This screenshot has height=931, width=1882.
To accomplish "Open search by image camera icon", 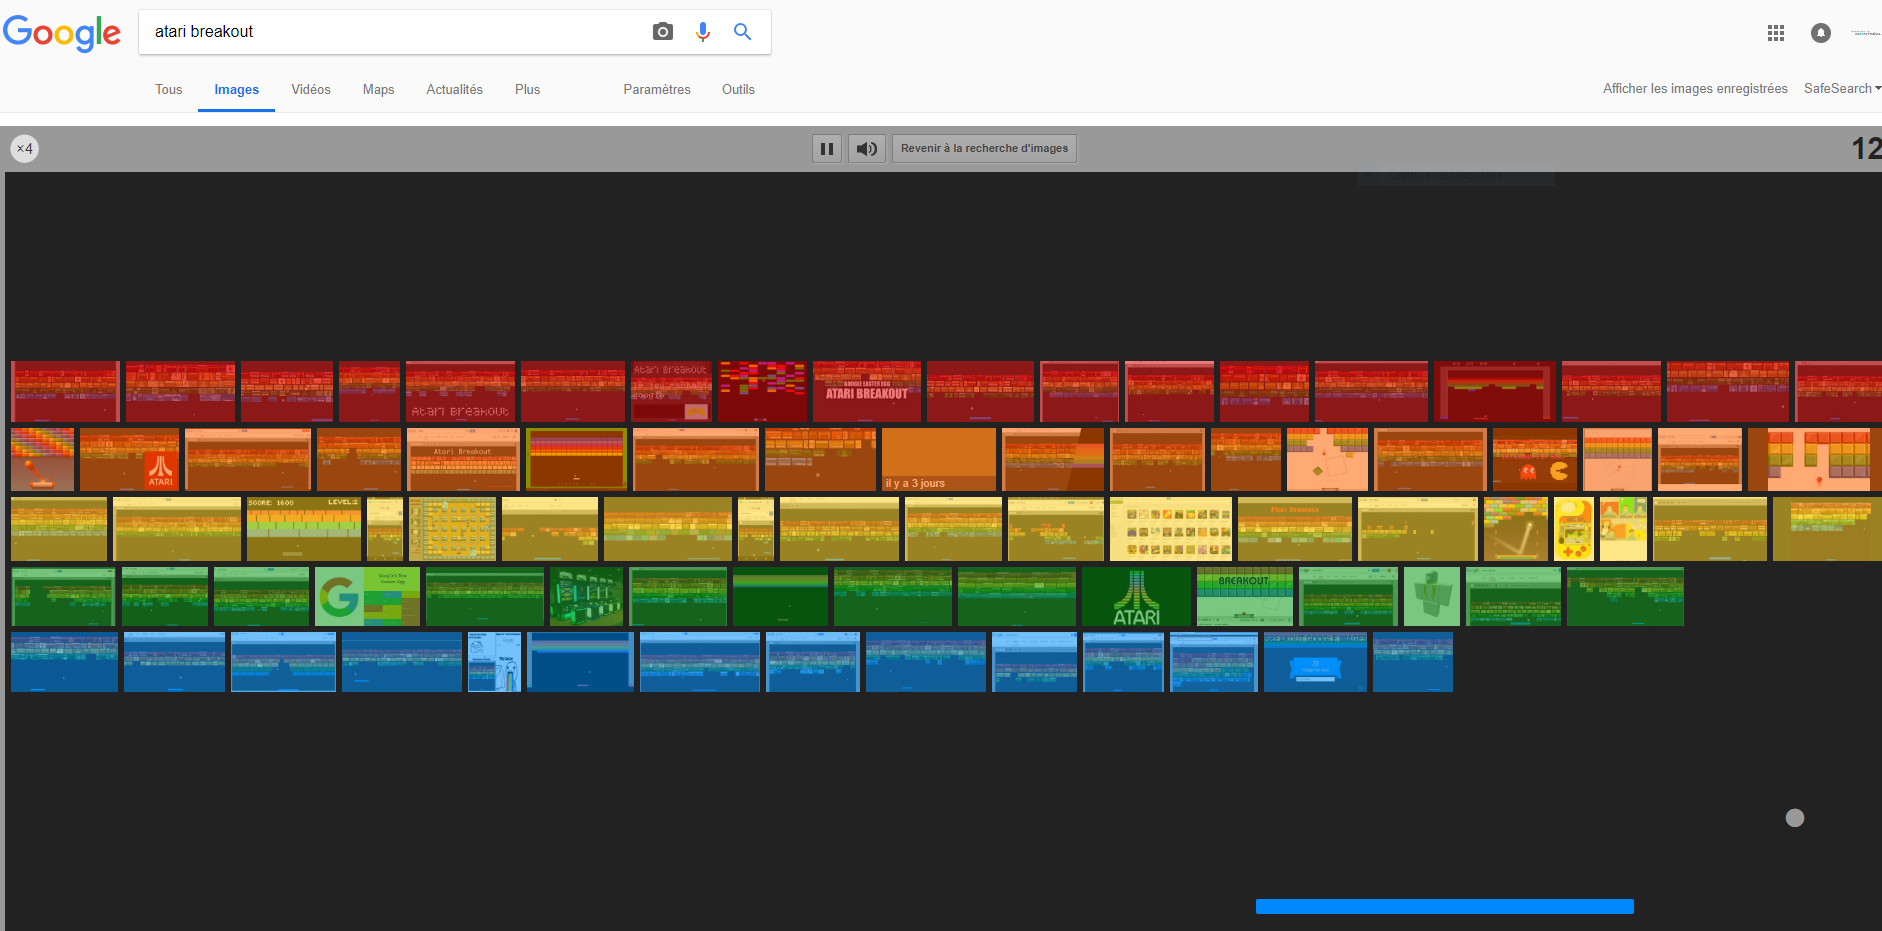I will click(663, 32).
